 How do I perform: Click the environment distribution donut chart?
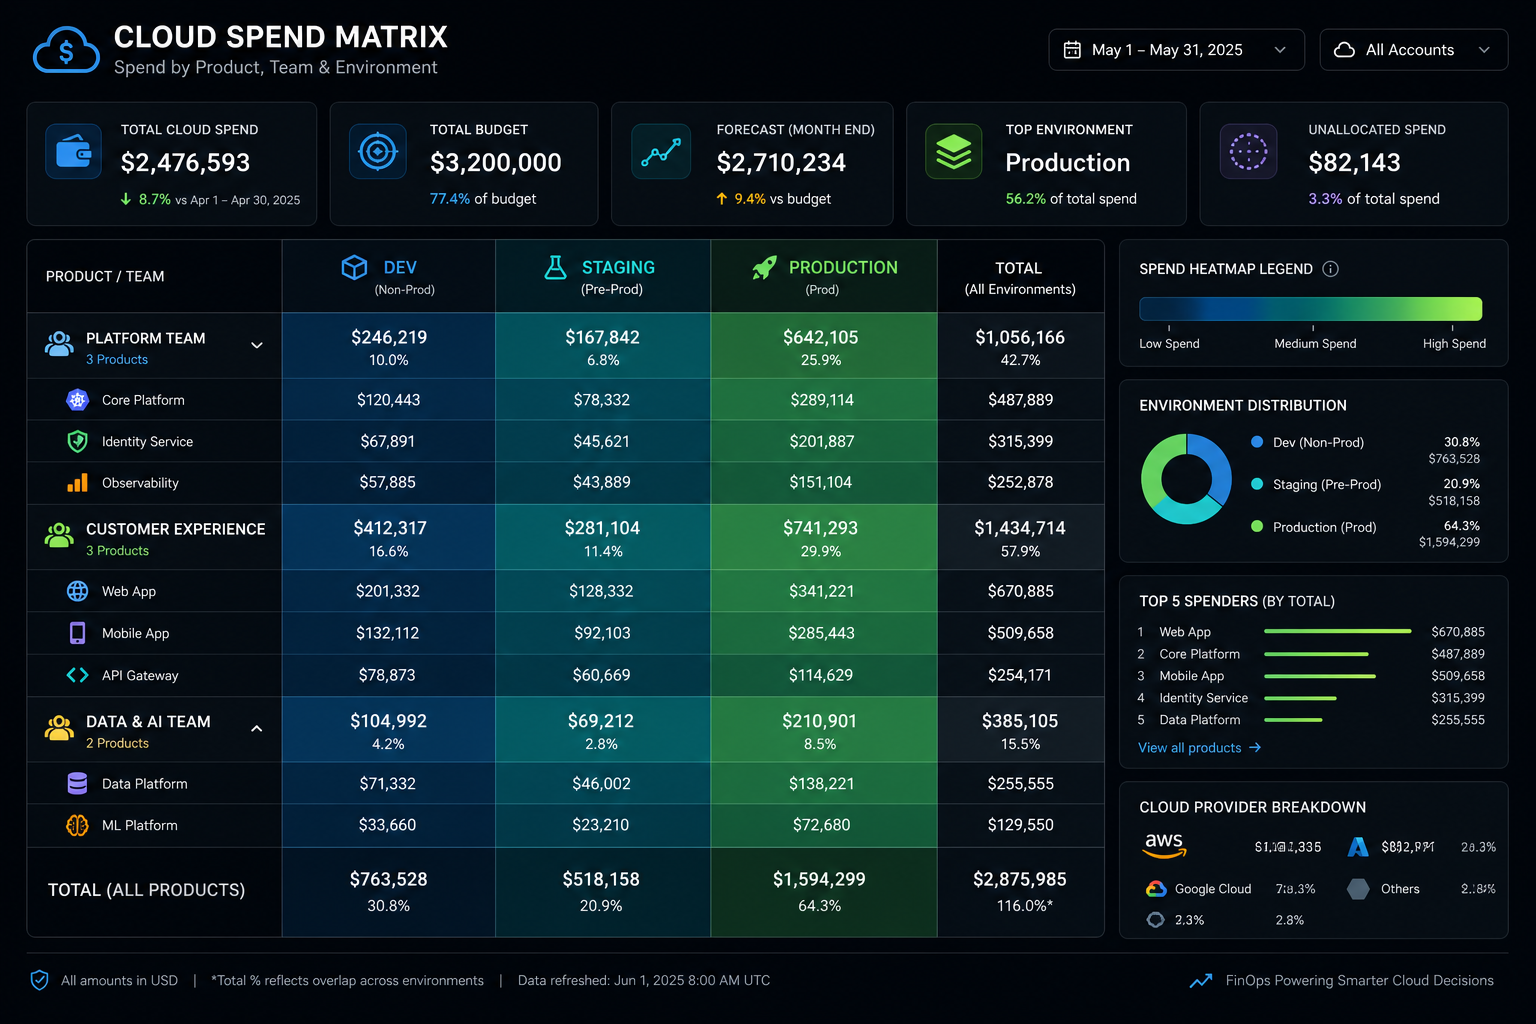(1186, 479)
